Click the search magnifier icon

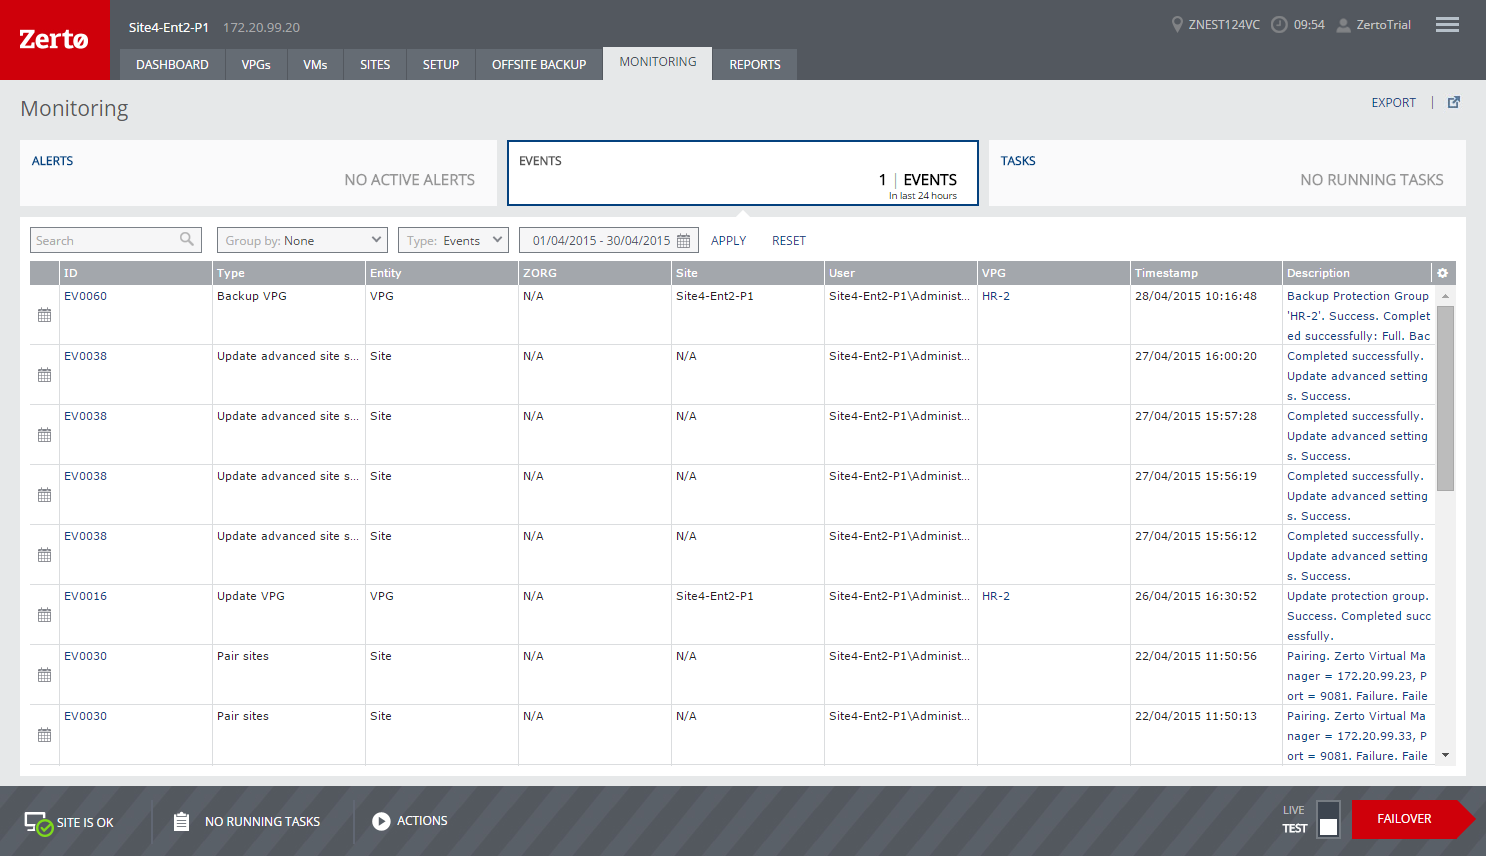coord(187,239)
